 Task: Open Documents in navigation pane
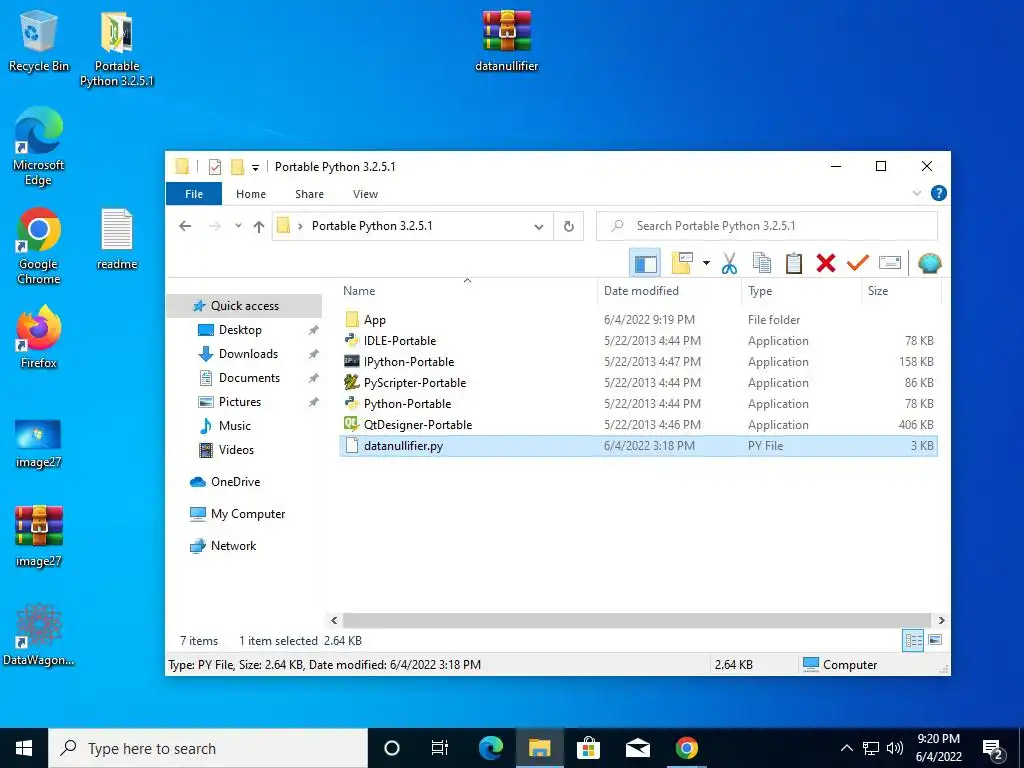coord(249,378)
